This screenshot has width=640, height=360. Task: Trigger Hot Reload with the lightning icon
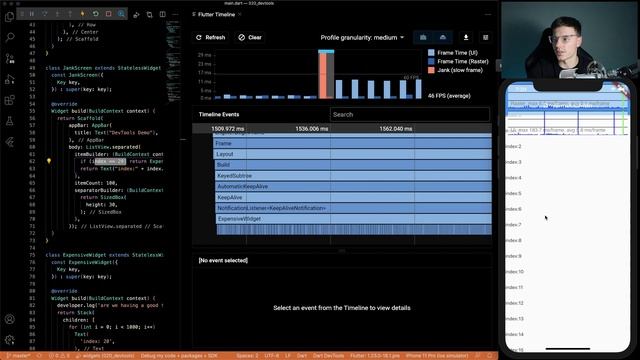tap(82, 14)
